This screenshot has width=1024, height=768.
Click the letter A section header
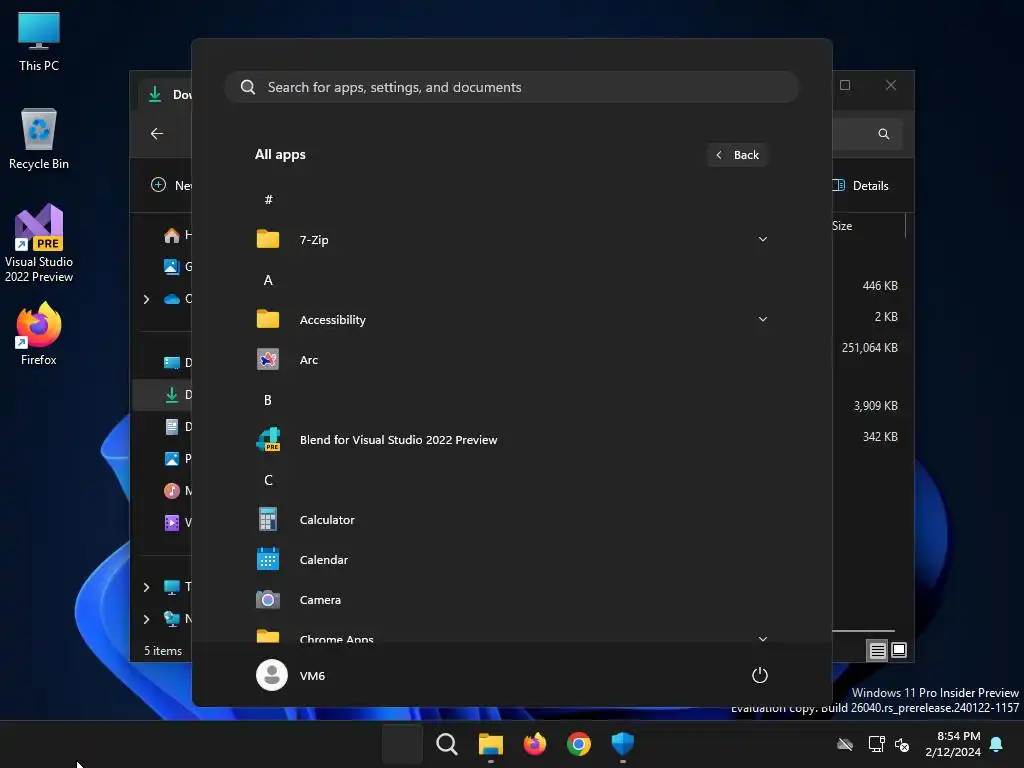(x=268, y=280)
